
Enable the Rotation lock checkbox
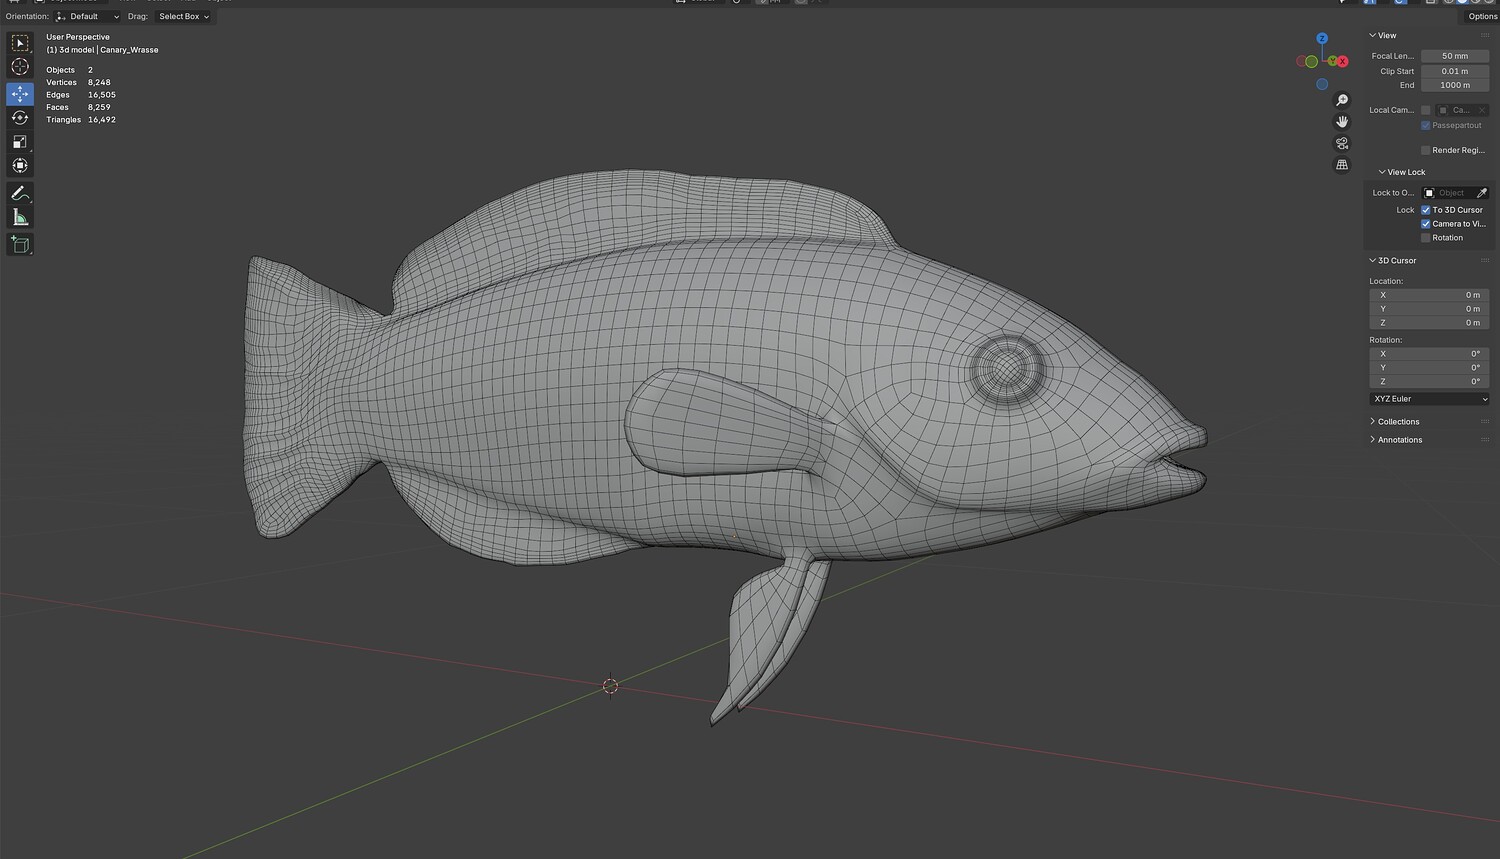tap(1425, 238)
